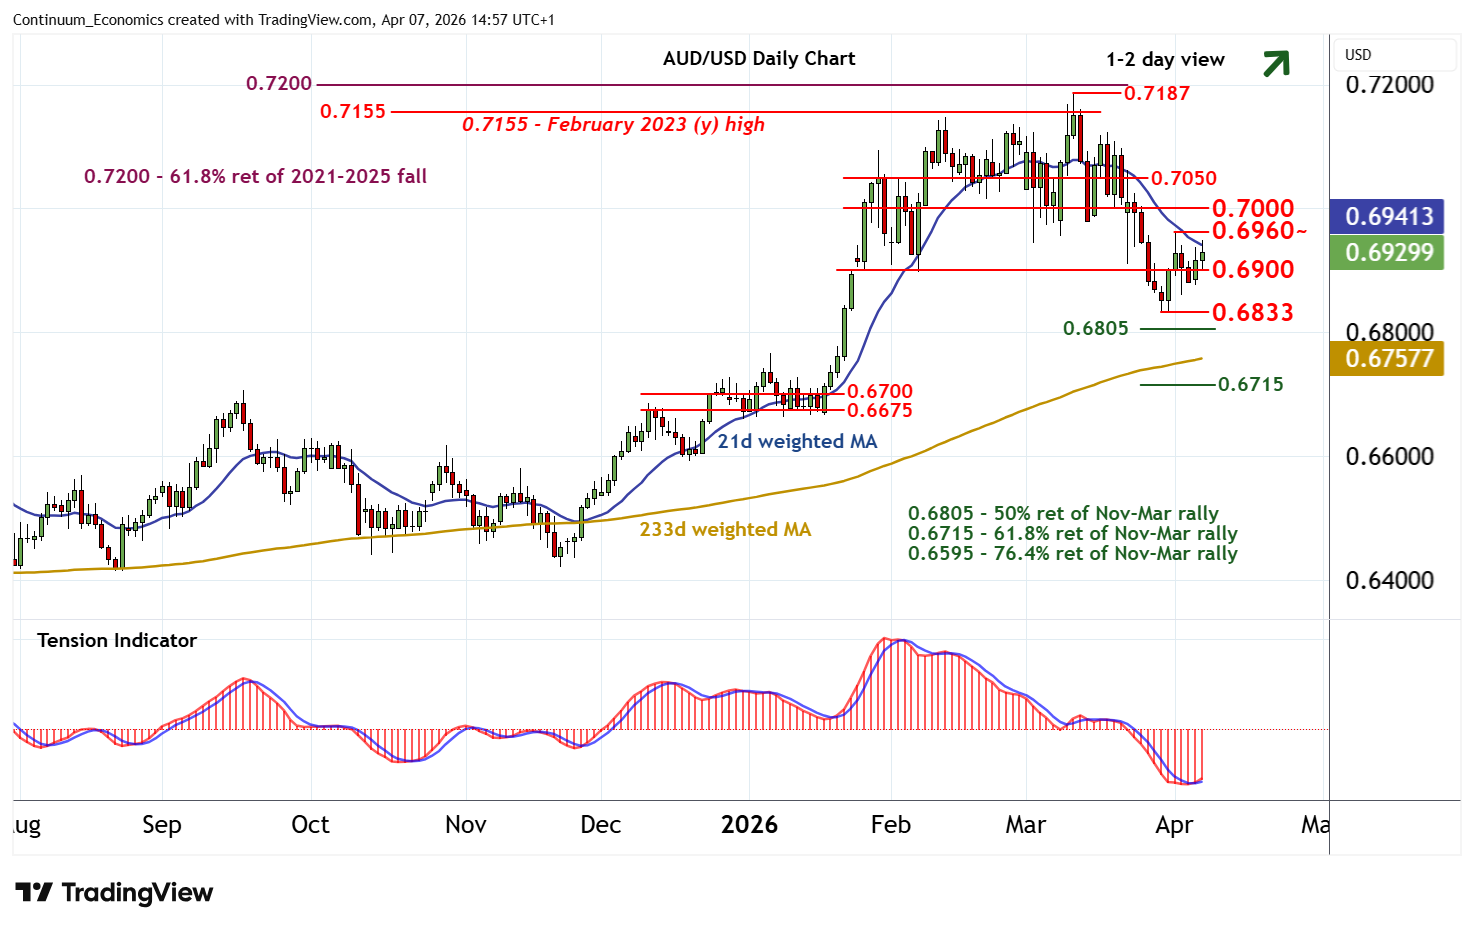Select the 21d weighted MA label

797,441
